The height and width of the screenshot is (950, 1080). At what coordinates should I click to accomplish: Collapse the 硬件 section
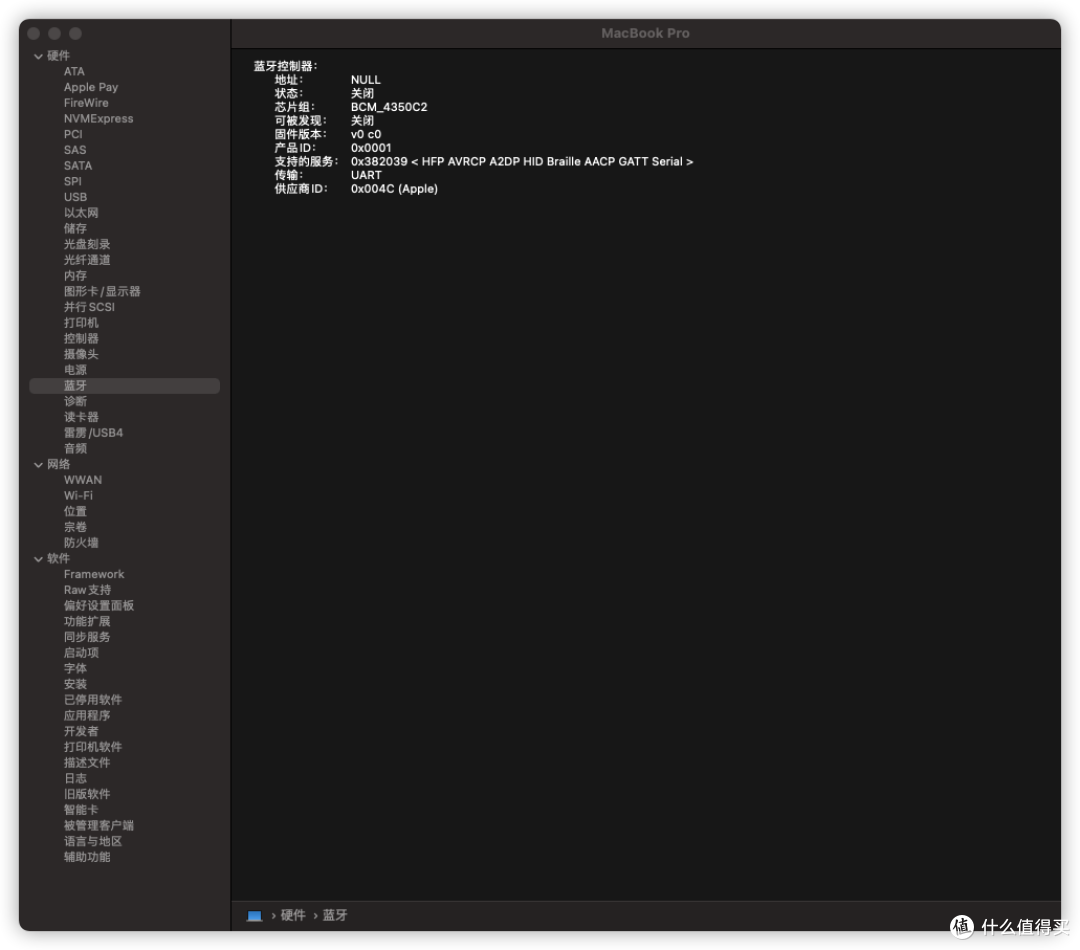tap(38, 56)
